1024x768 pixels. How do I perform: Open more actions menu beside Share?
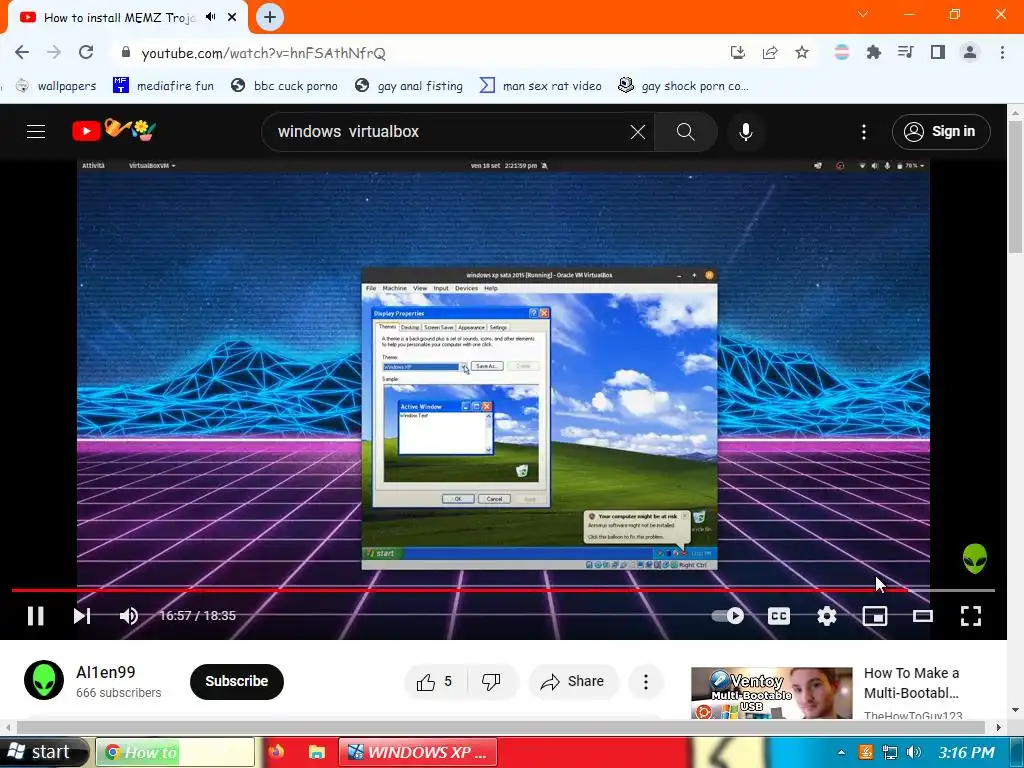[x=646, y=682]
